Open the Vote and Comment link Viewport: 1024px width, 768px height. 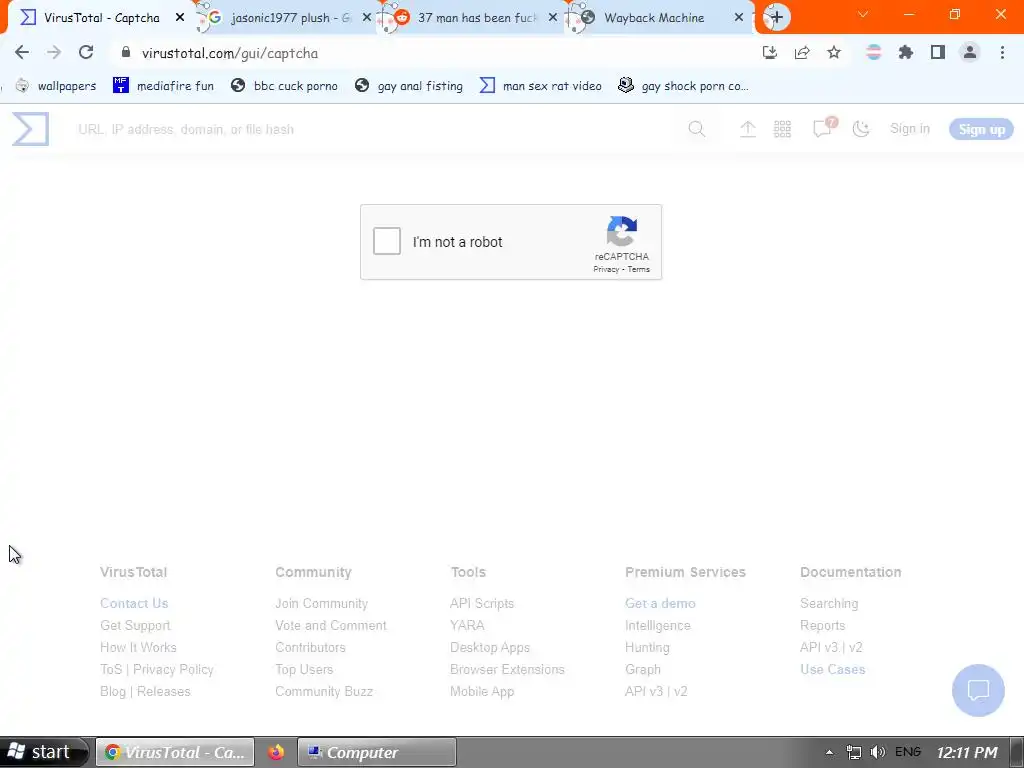tap(330, 626)
